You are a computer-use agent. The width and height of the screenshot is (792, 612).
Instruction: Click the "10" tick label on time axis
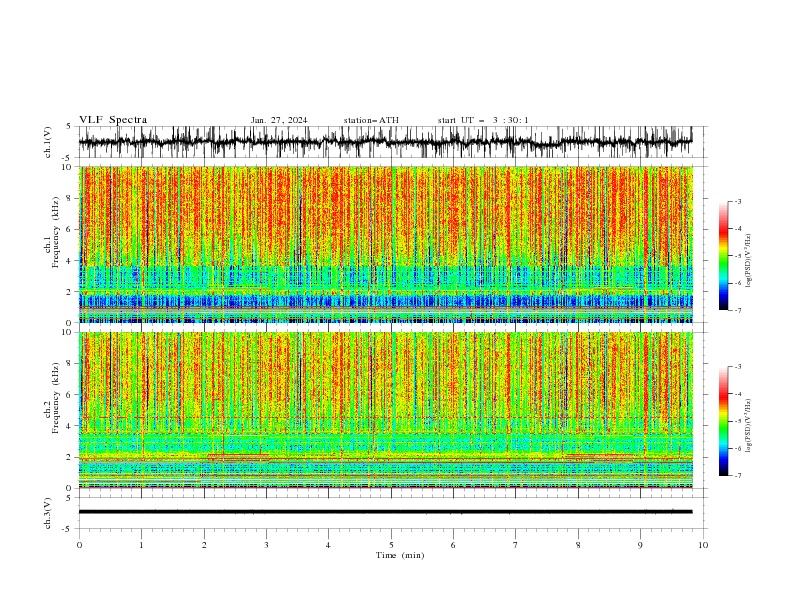tap(703, 545)
